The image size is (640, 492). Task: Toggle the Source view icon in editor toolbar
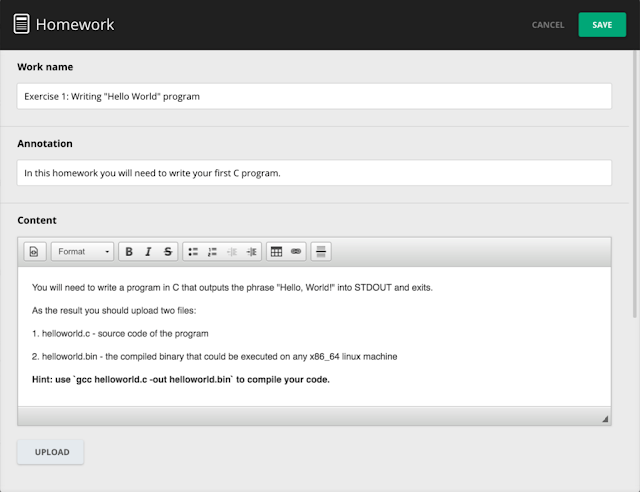click(34, 252)
